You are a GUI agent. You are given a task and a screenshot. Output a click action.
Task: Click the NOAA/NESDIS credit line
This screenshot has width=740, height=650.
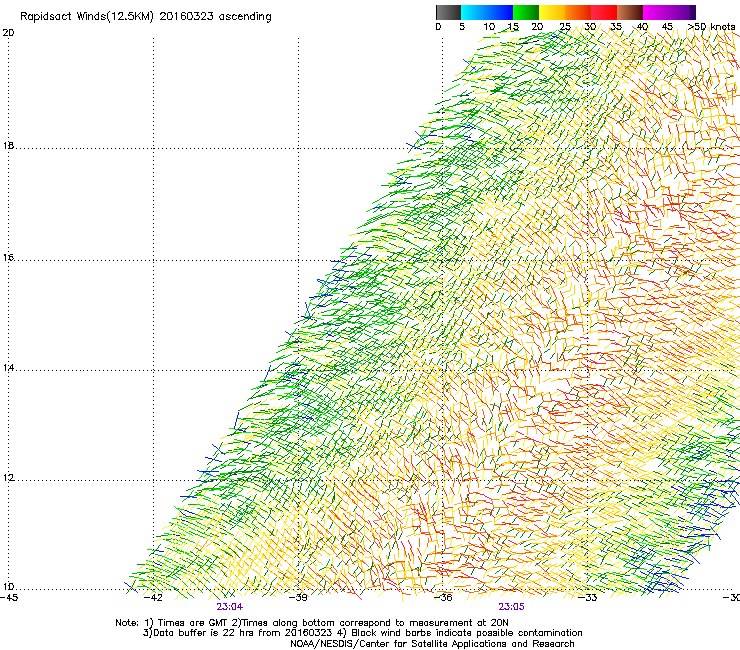pos(432,644)
